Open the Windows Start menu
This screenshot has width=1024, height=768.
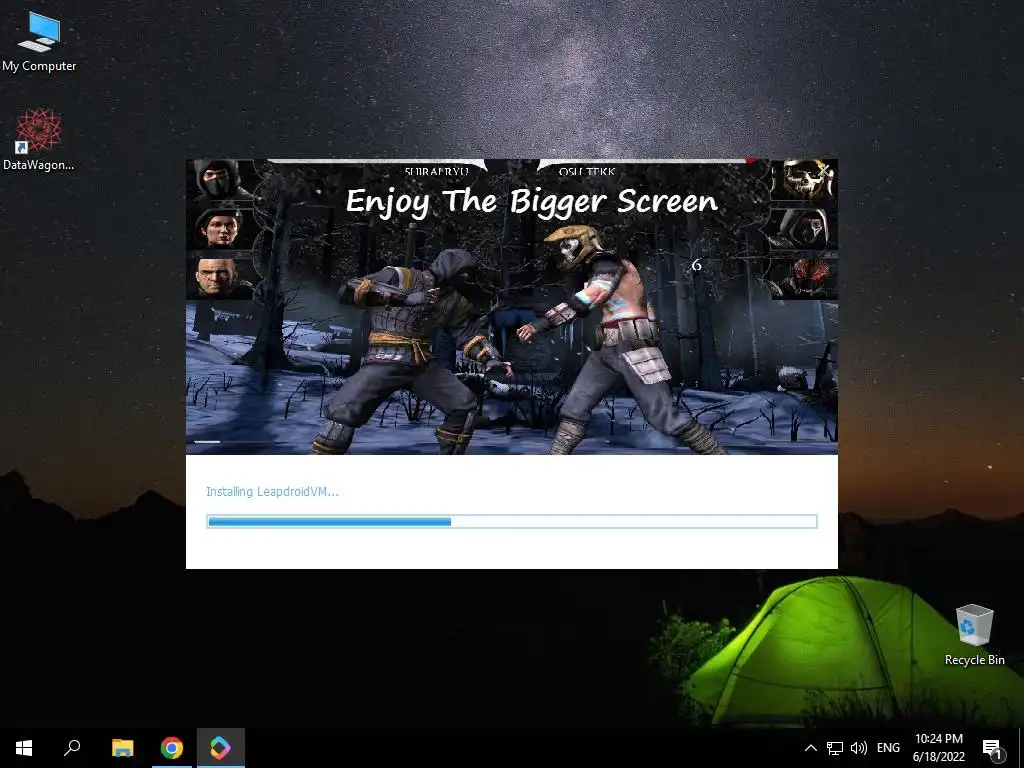24,748
